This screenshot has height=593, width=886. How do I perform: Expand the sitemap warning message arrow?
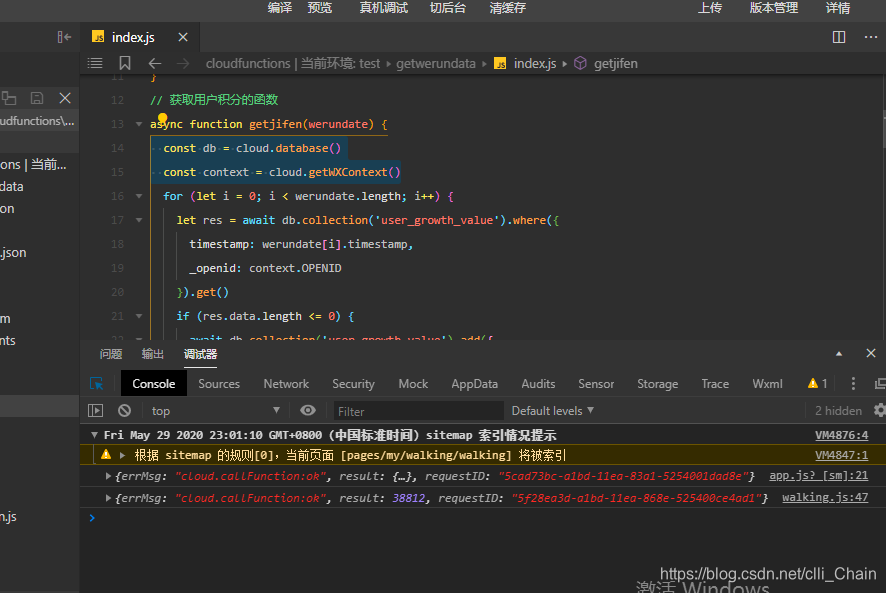(x=122, y=455)
